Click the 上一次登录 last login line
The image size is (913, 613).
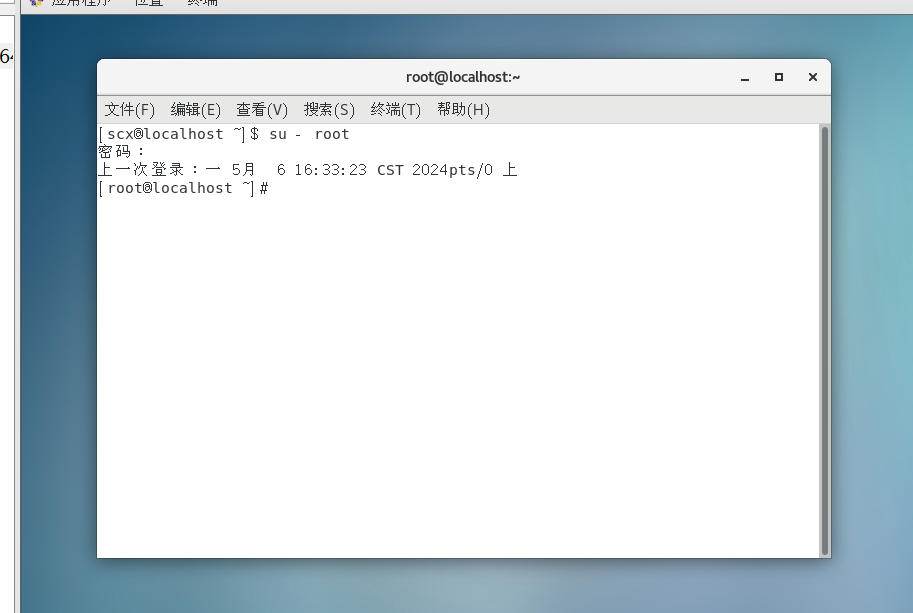307,170
